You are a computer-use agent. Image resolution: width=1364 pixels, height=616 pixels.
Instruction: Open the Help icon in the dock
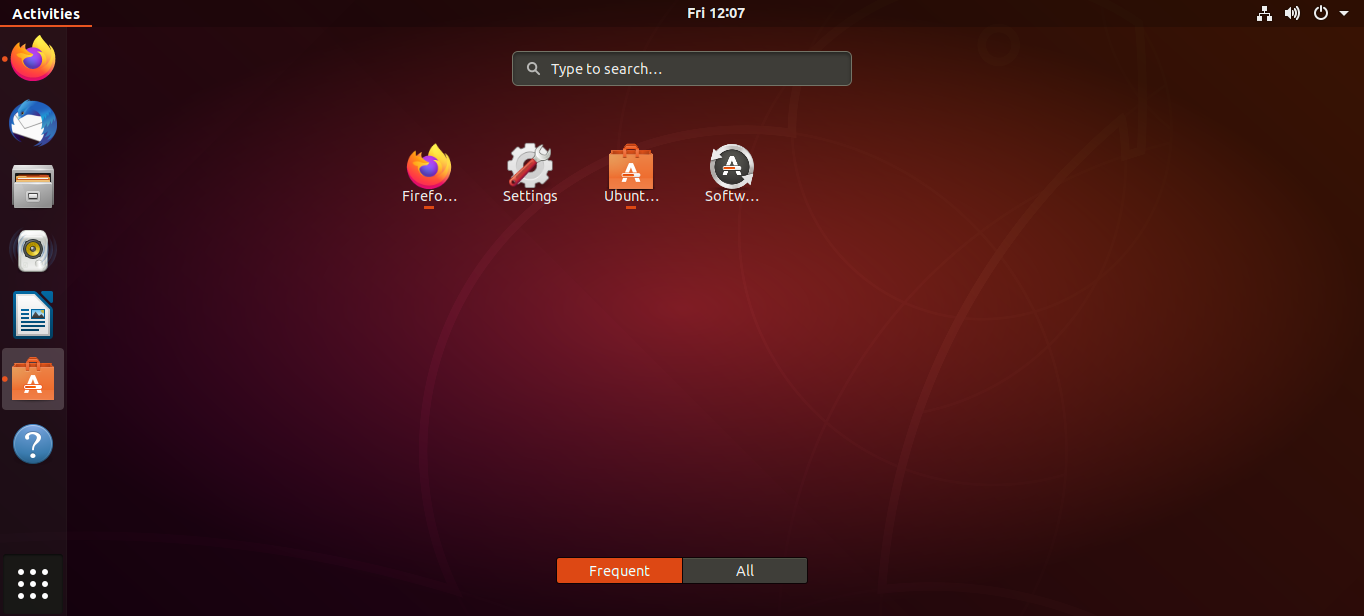(33, 443)
